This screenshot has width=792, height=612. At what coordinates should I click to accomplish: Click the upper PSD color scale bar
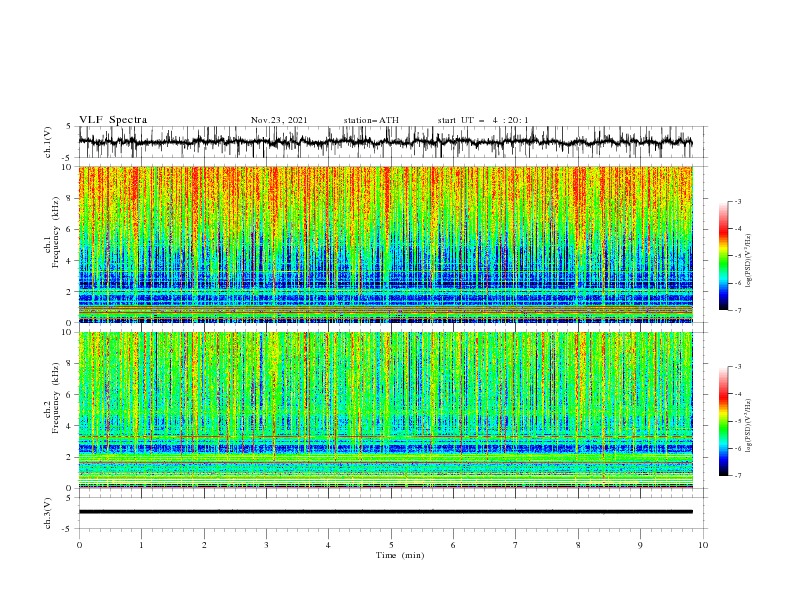tap(723, 256)
